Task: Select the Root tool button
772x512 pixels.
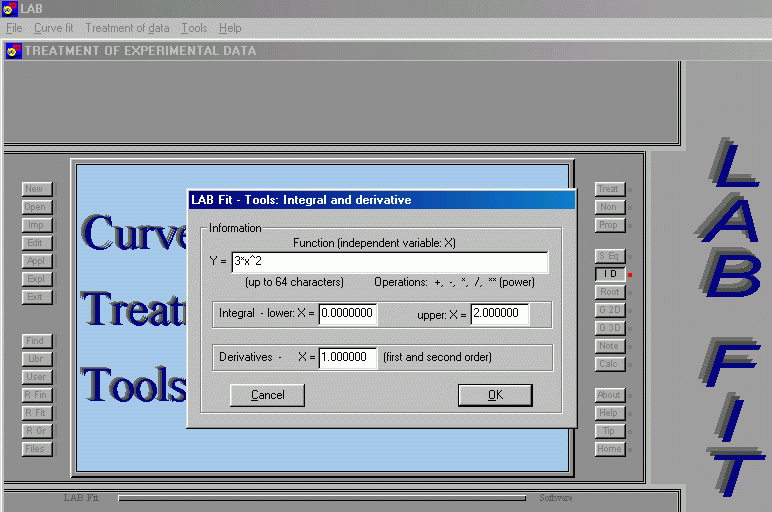Action: 609,292
